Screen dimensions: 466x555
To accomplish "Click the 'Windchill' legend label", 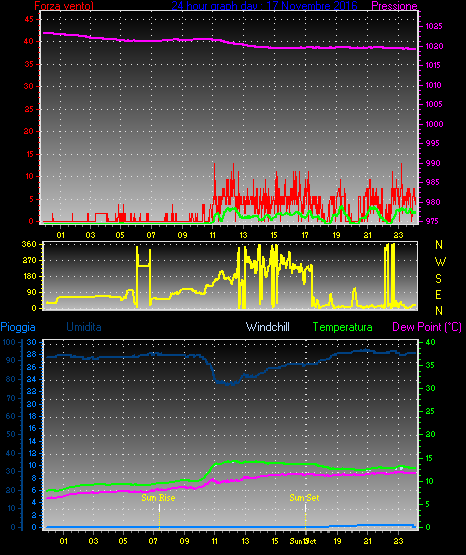I will (267, 327).
